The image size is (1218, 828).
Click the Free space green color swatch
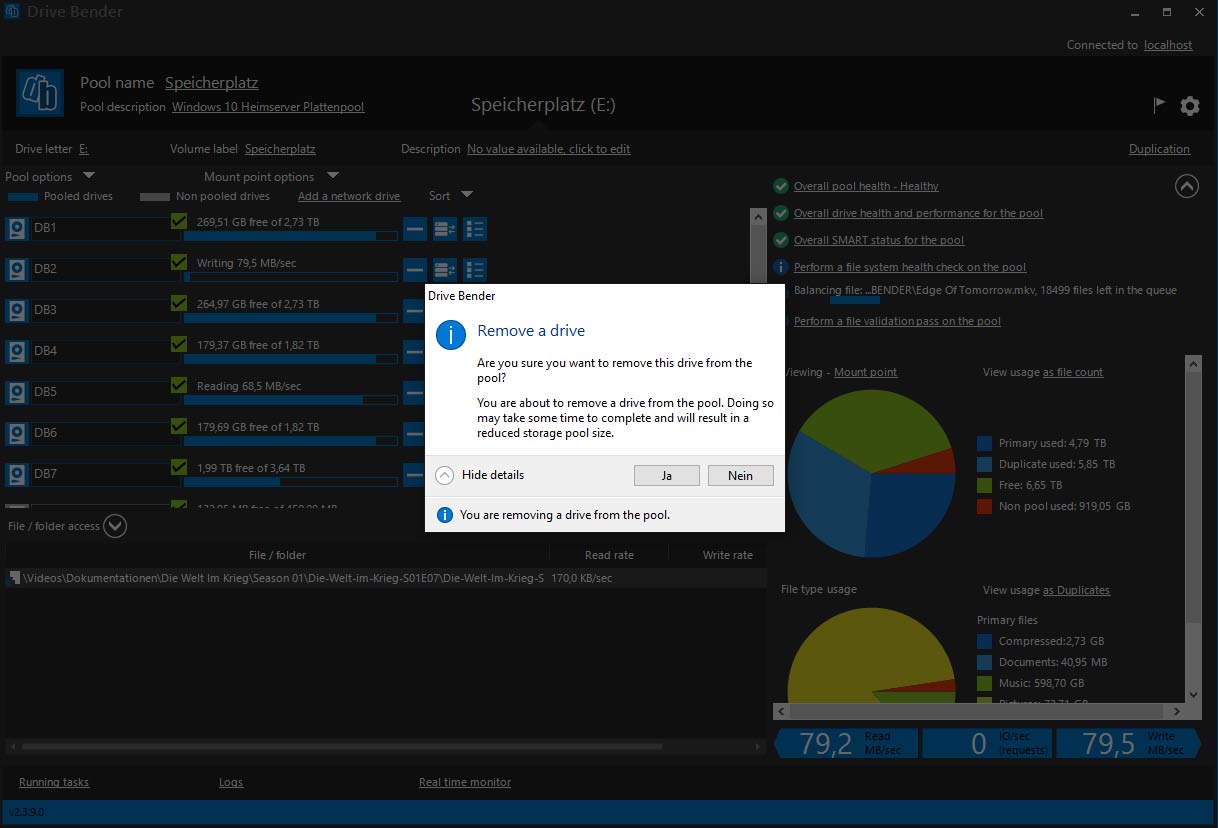tap(984, 485)
